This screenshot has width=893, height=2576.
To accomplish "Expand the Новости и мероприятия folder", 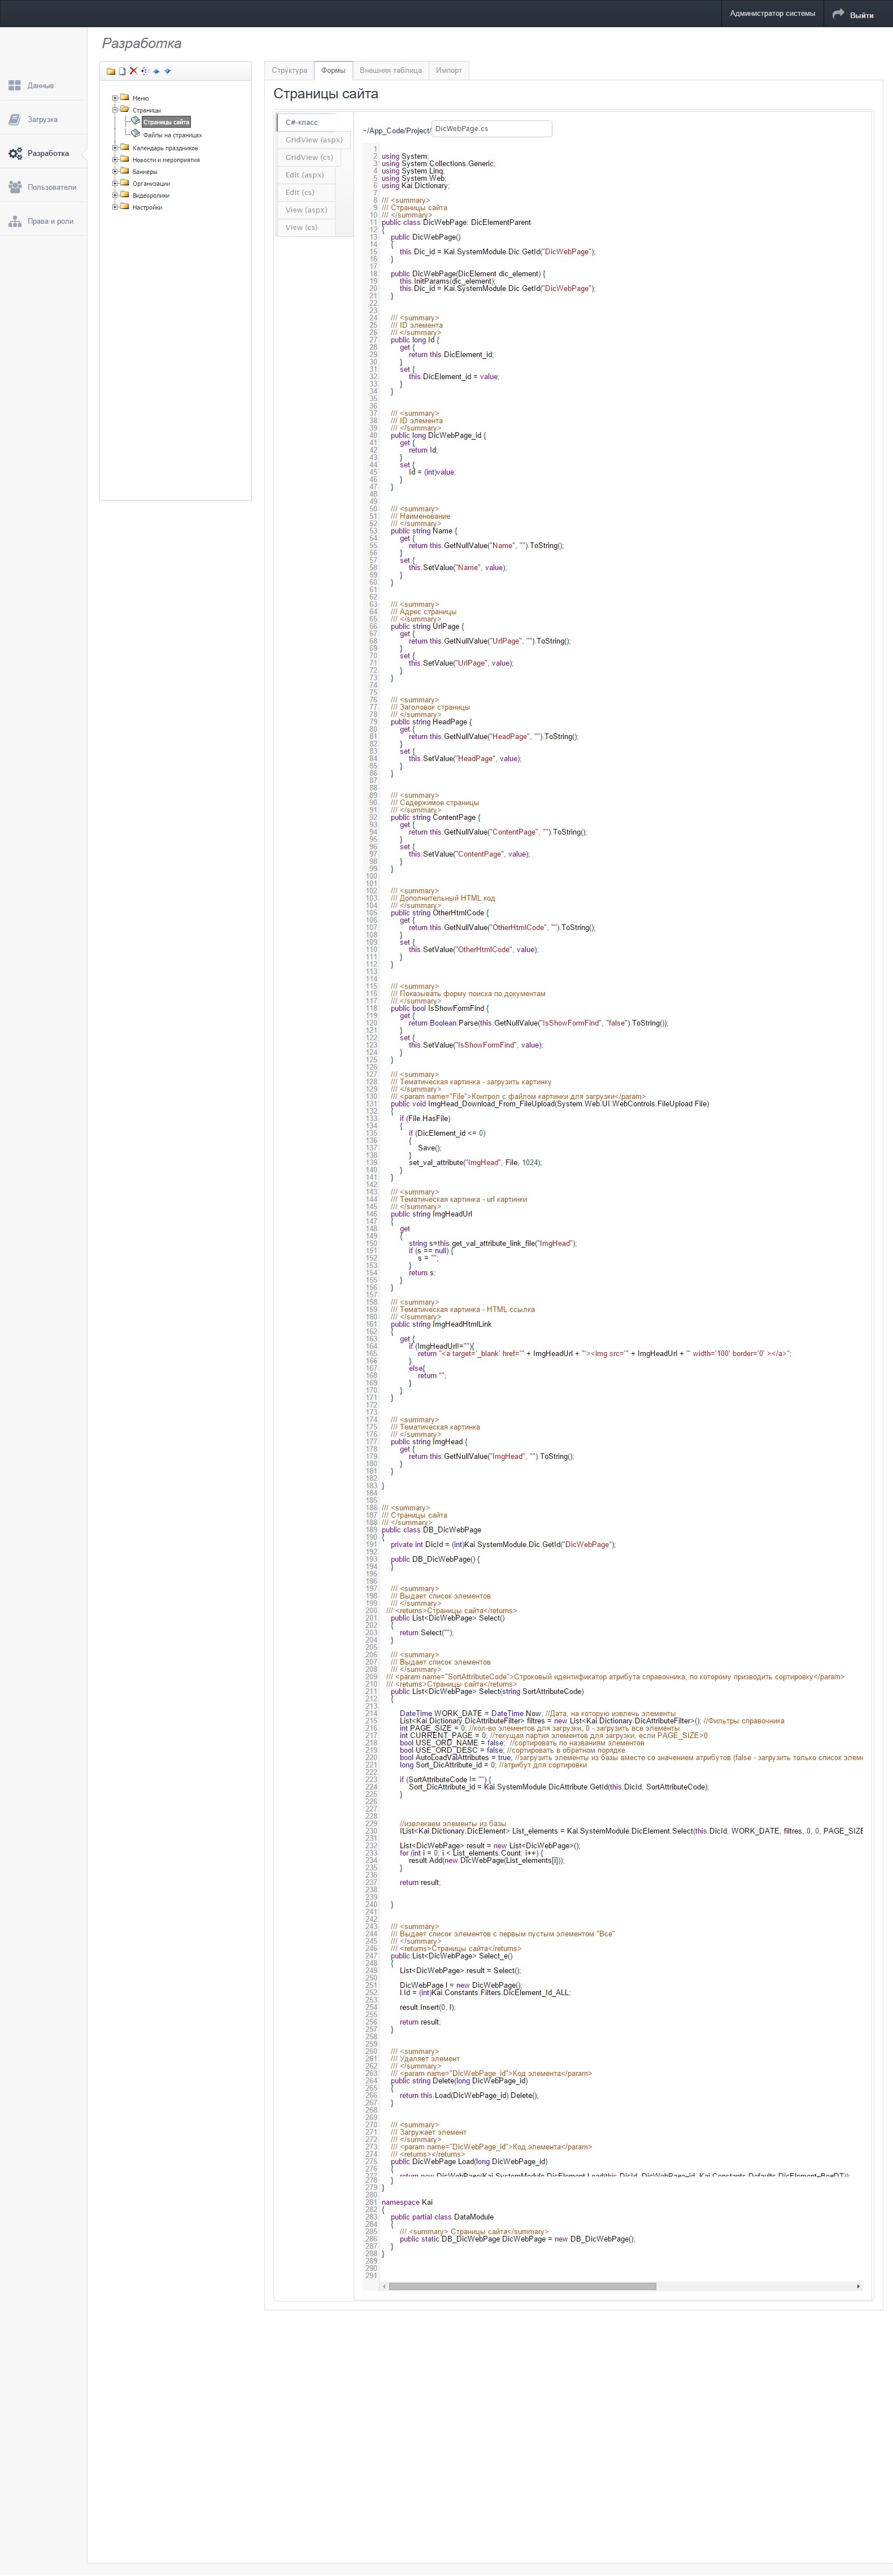I will point(115,160).
